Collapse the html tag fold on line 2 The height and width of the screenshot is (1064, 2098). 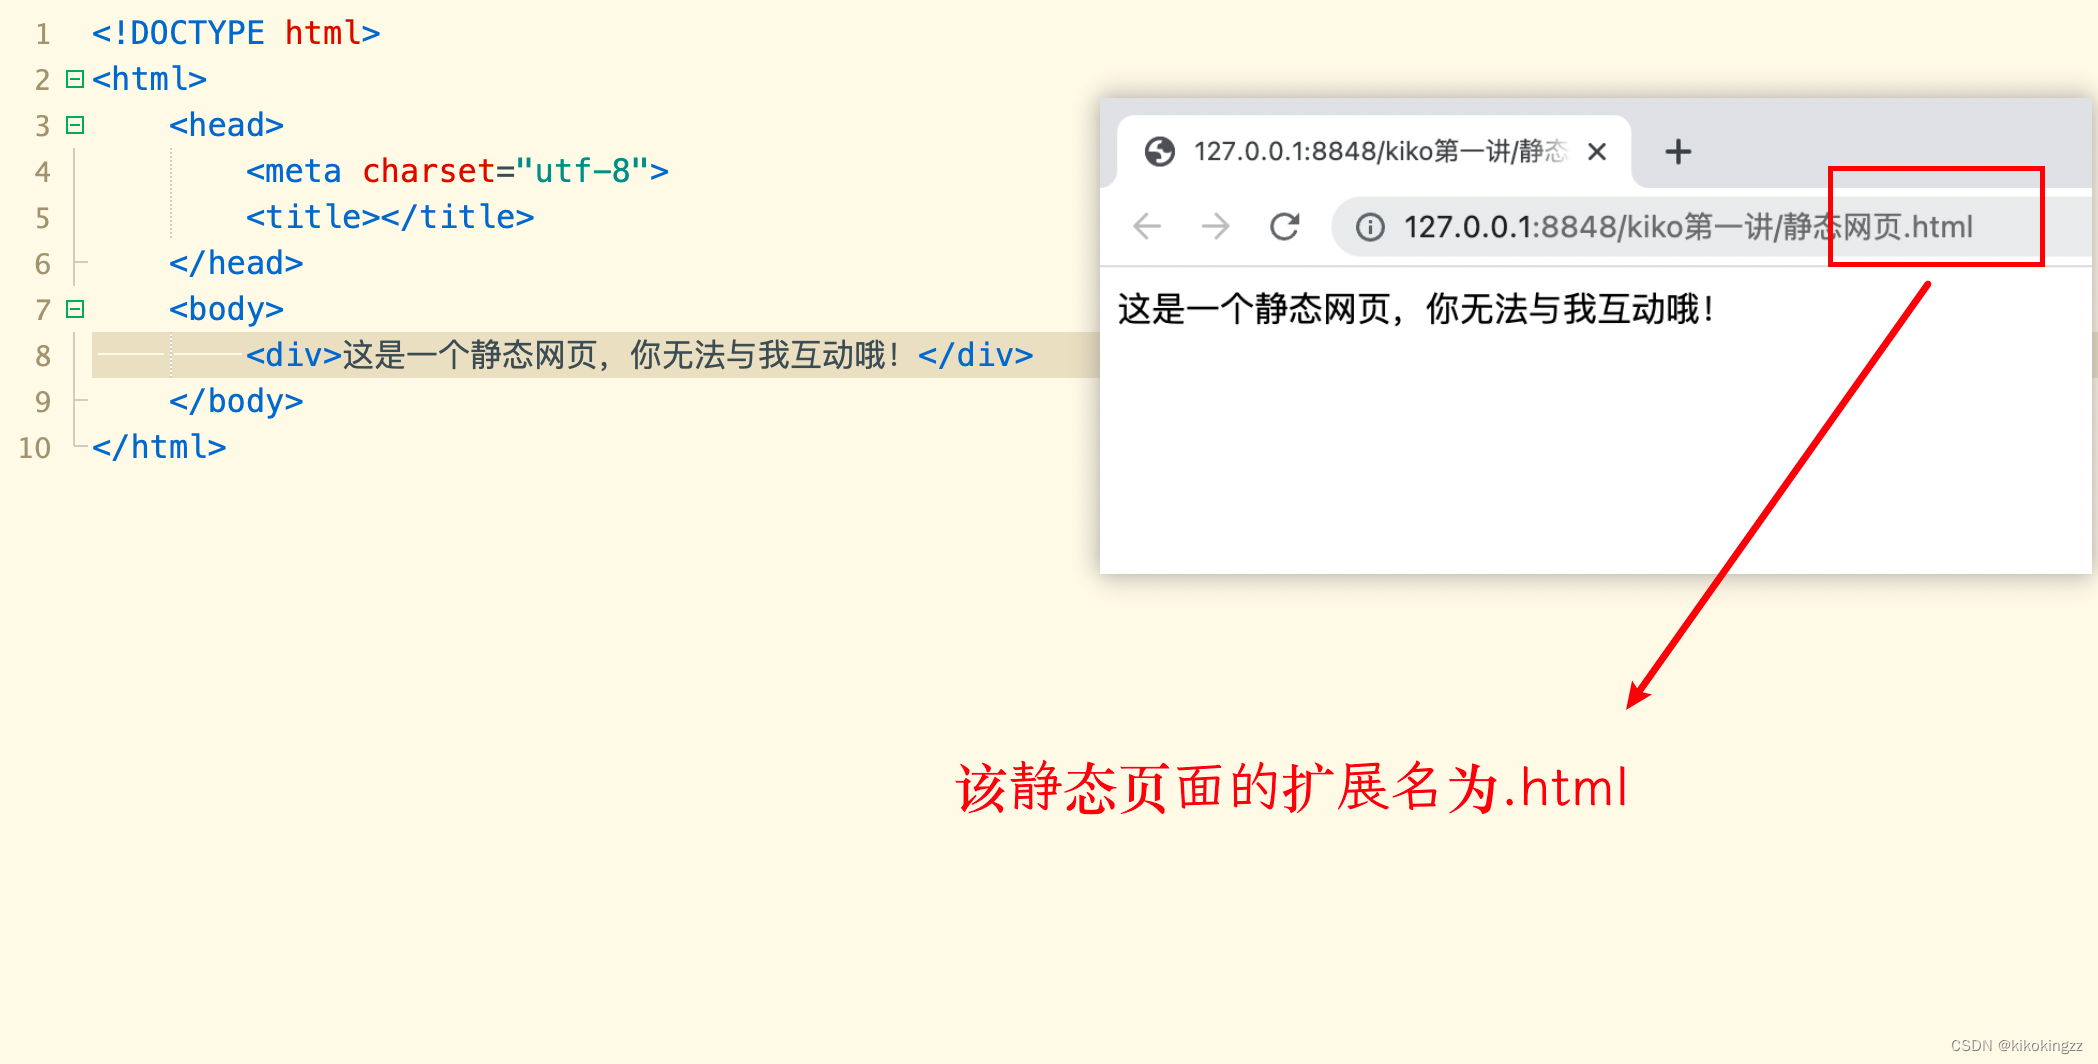pyautogui.click(x=75, y=79)
